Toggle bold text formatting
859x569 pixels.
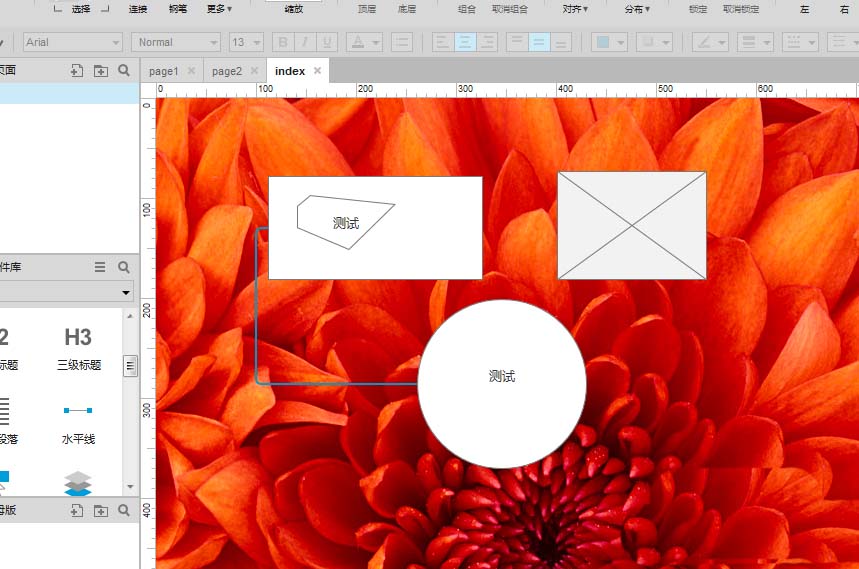click(x=282, y=42)
